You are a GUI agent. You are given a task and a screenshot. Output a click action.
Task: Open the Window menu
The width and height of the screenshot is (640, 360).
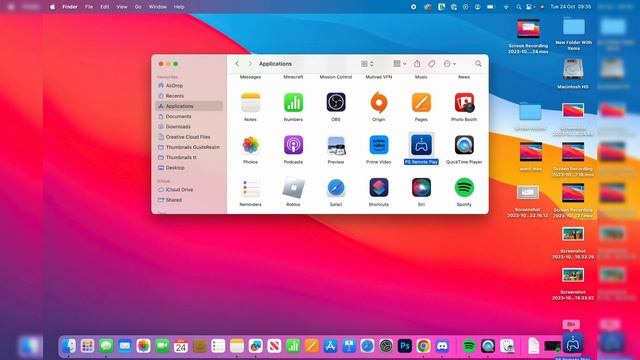pos(158,7)
